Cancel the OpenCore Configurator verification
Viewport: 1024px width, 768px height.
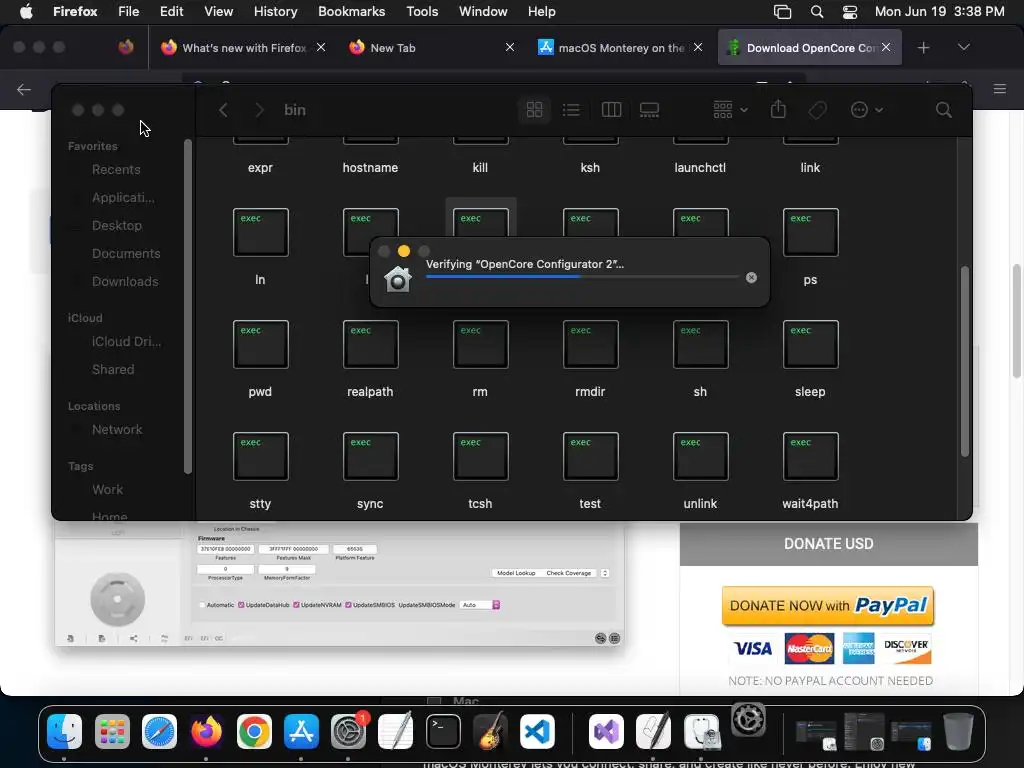751,278
